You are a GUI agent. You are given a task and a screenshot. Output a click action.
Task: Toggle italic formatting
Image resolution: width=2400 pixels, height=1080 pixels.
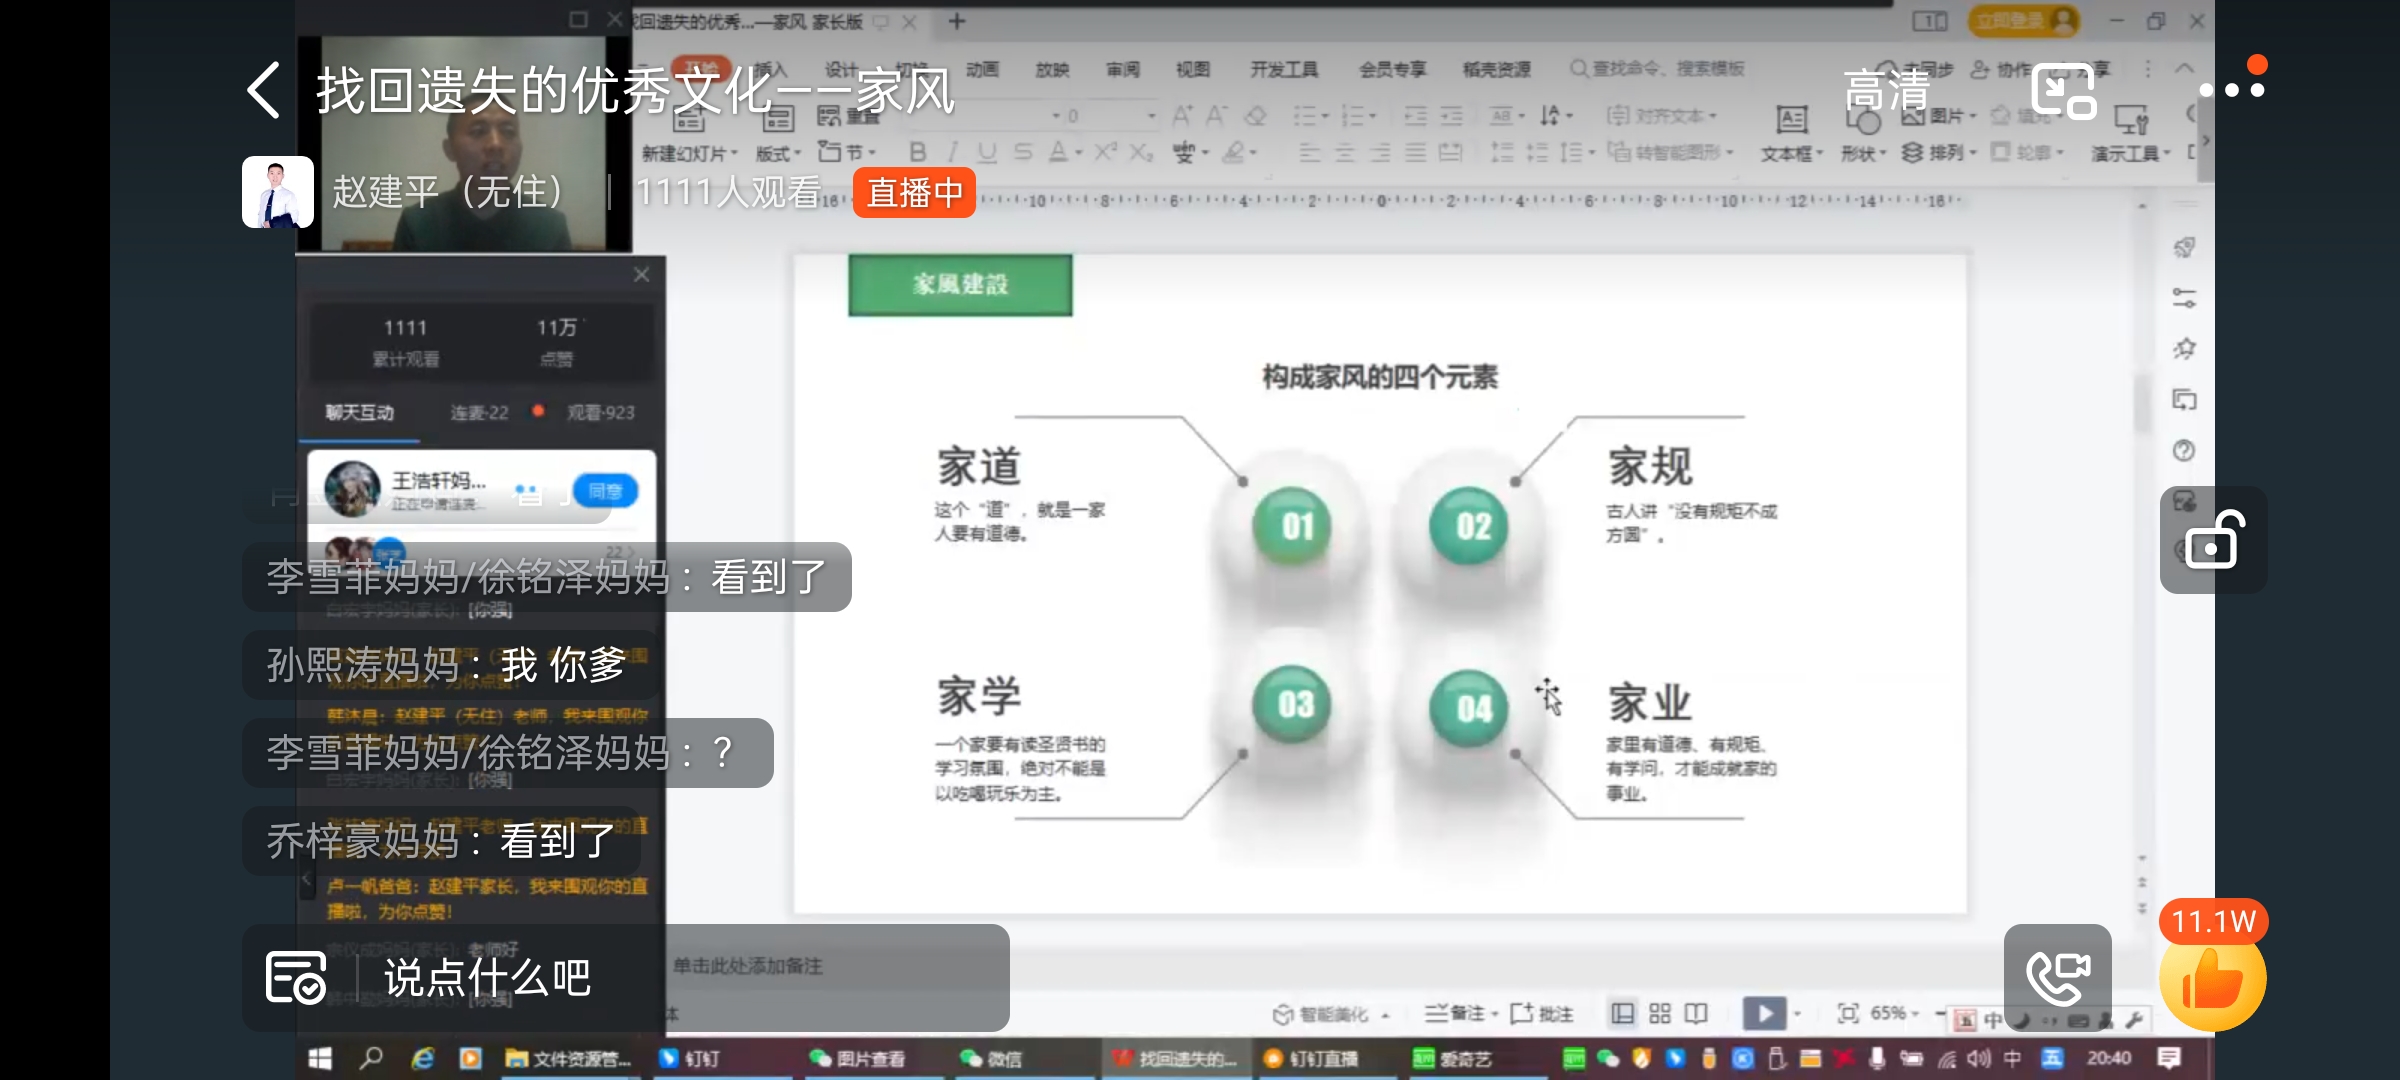[x=952, y=153]
